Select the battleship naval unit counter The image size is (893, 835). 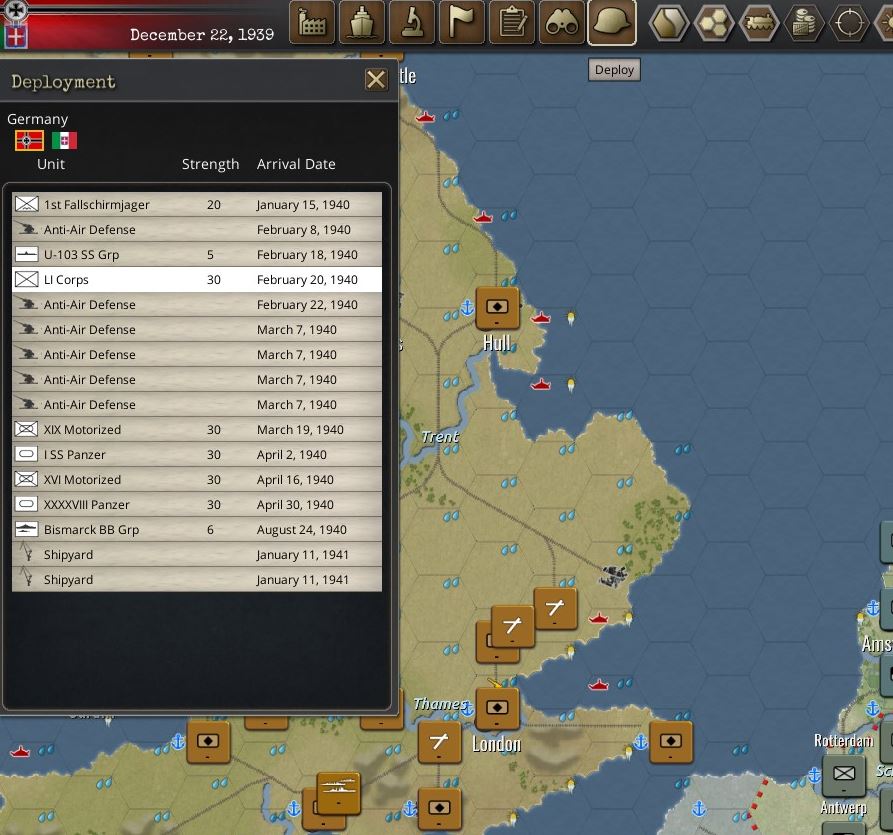[x=338, y=793]
